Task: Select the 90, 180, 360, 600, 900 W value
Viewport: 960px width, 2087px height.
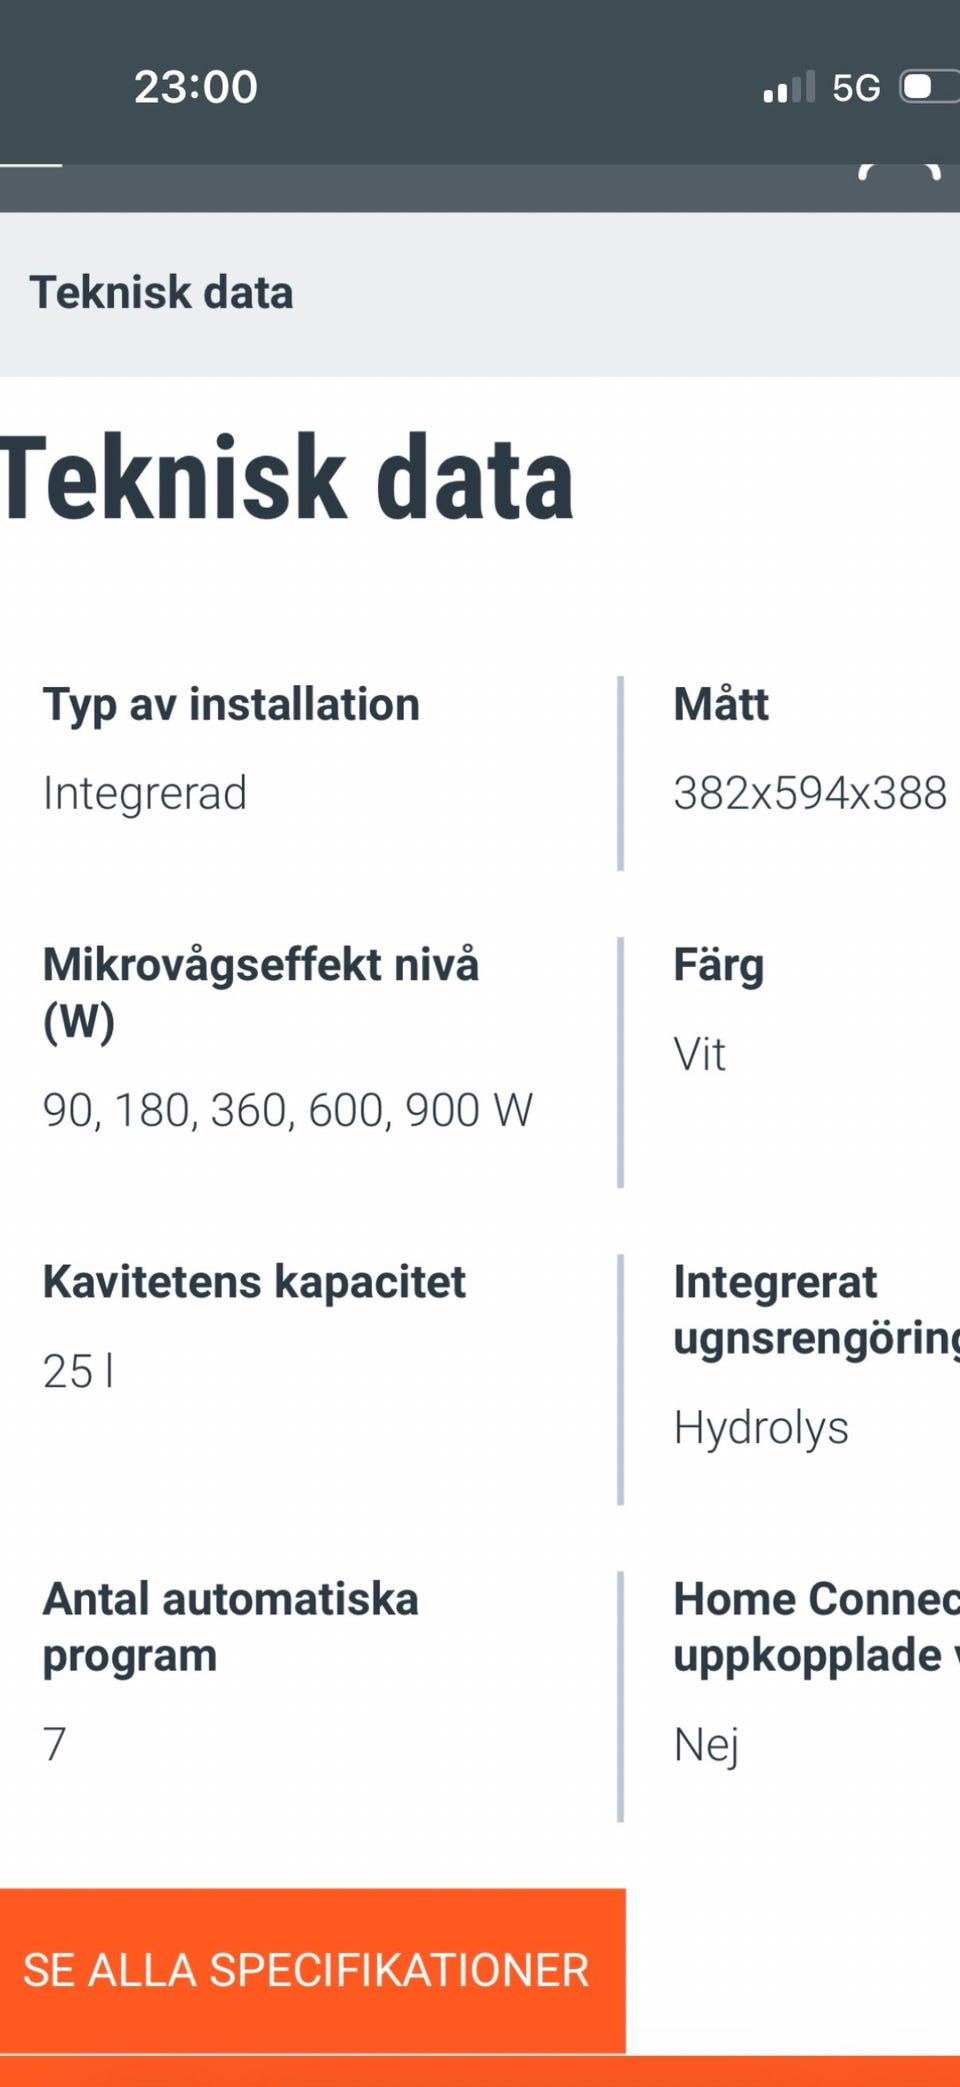Action: coord(288,1111)
